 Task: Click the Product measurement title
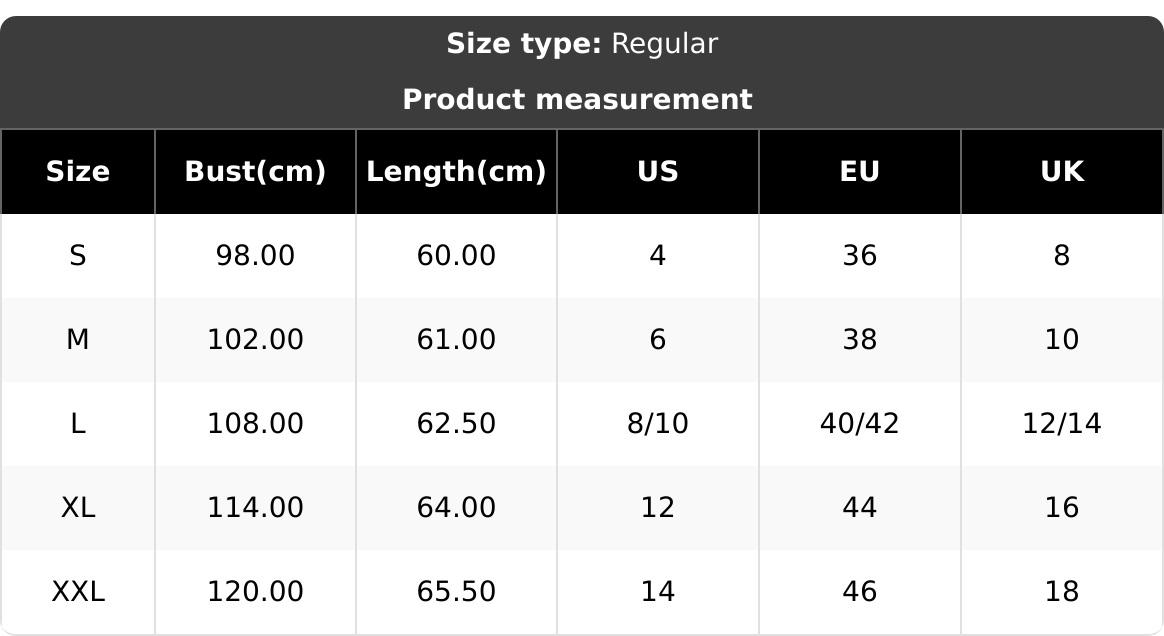[577, 100]
